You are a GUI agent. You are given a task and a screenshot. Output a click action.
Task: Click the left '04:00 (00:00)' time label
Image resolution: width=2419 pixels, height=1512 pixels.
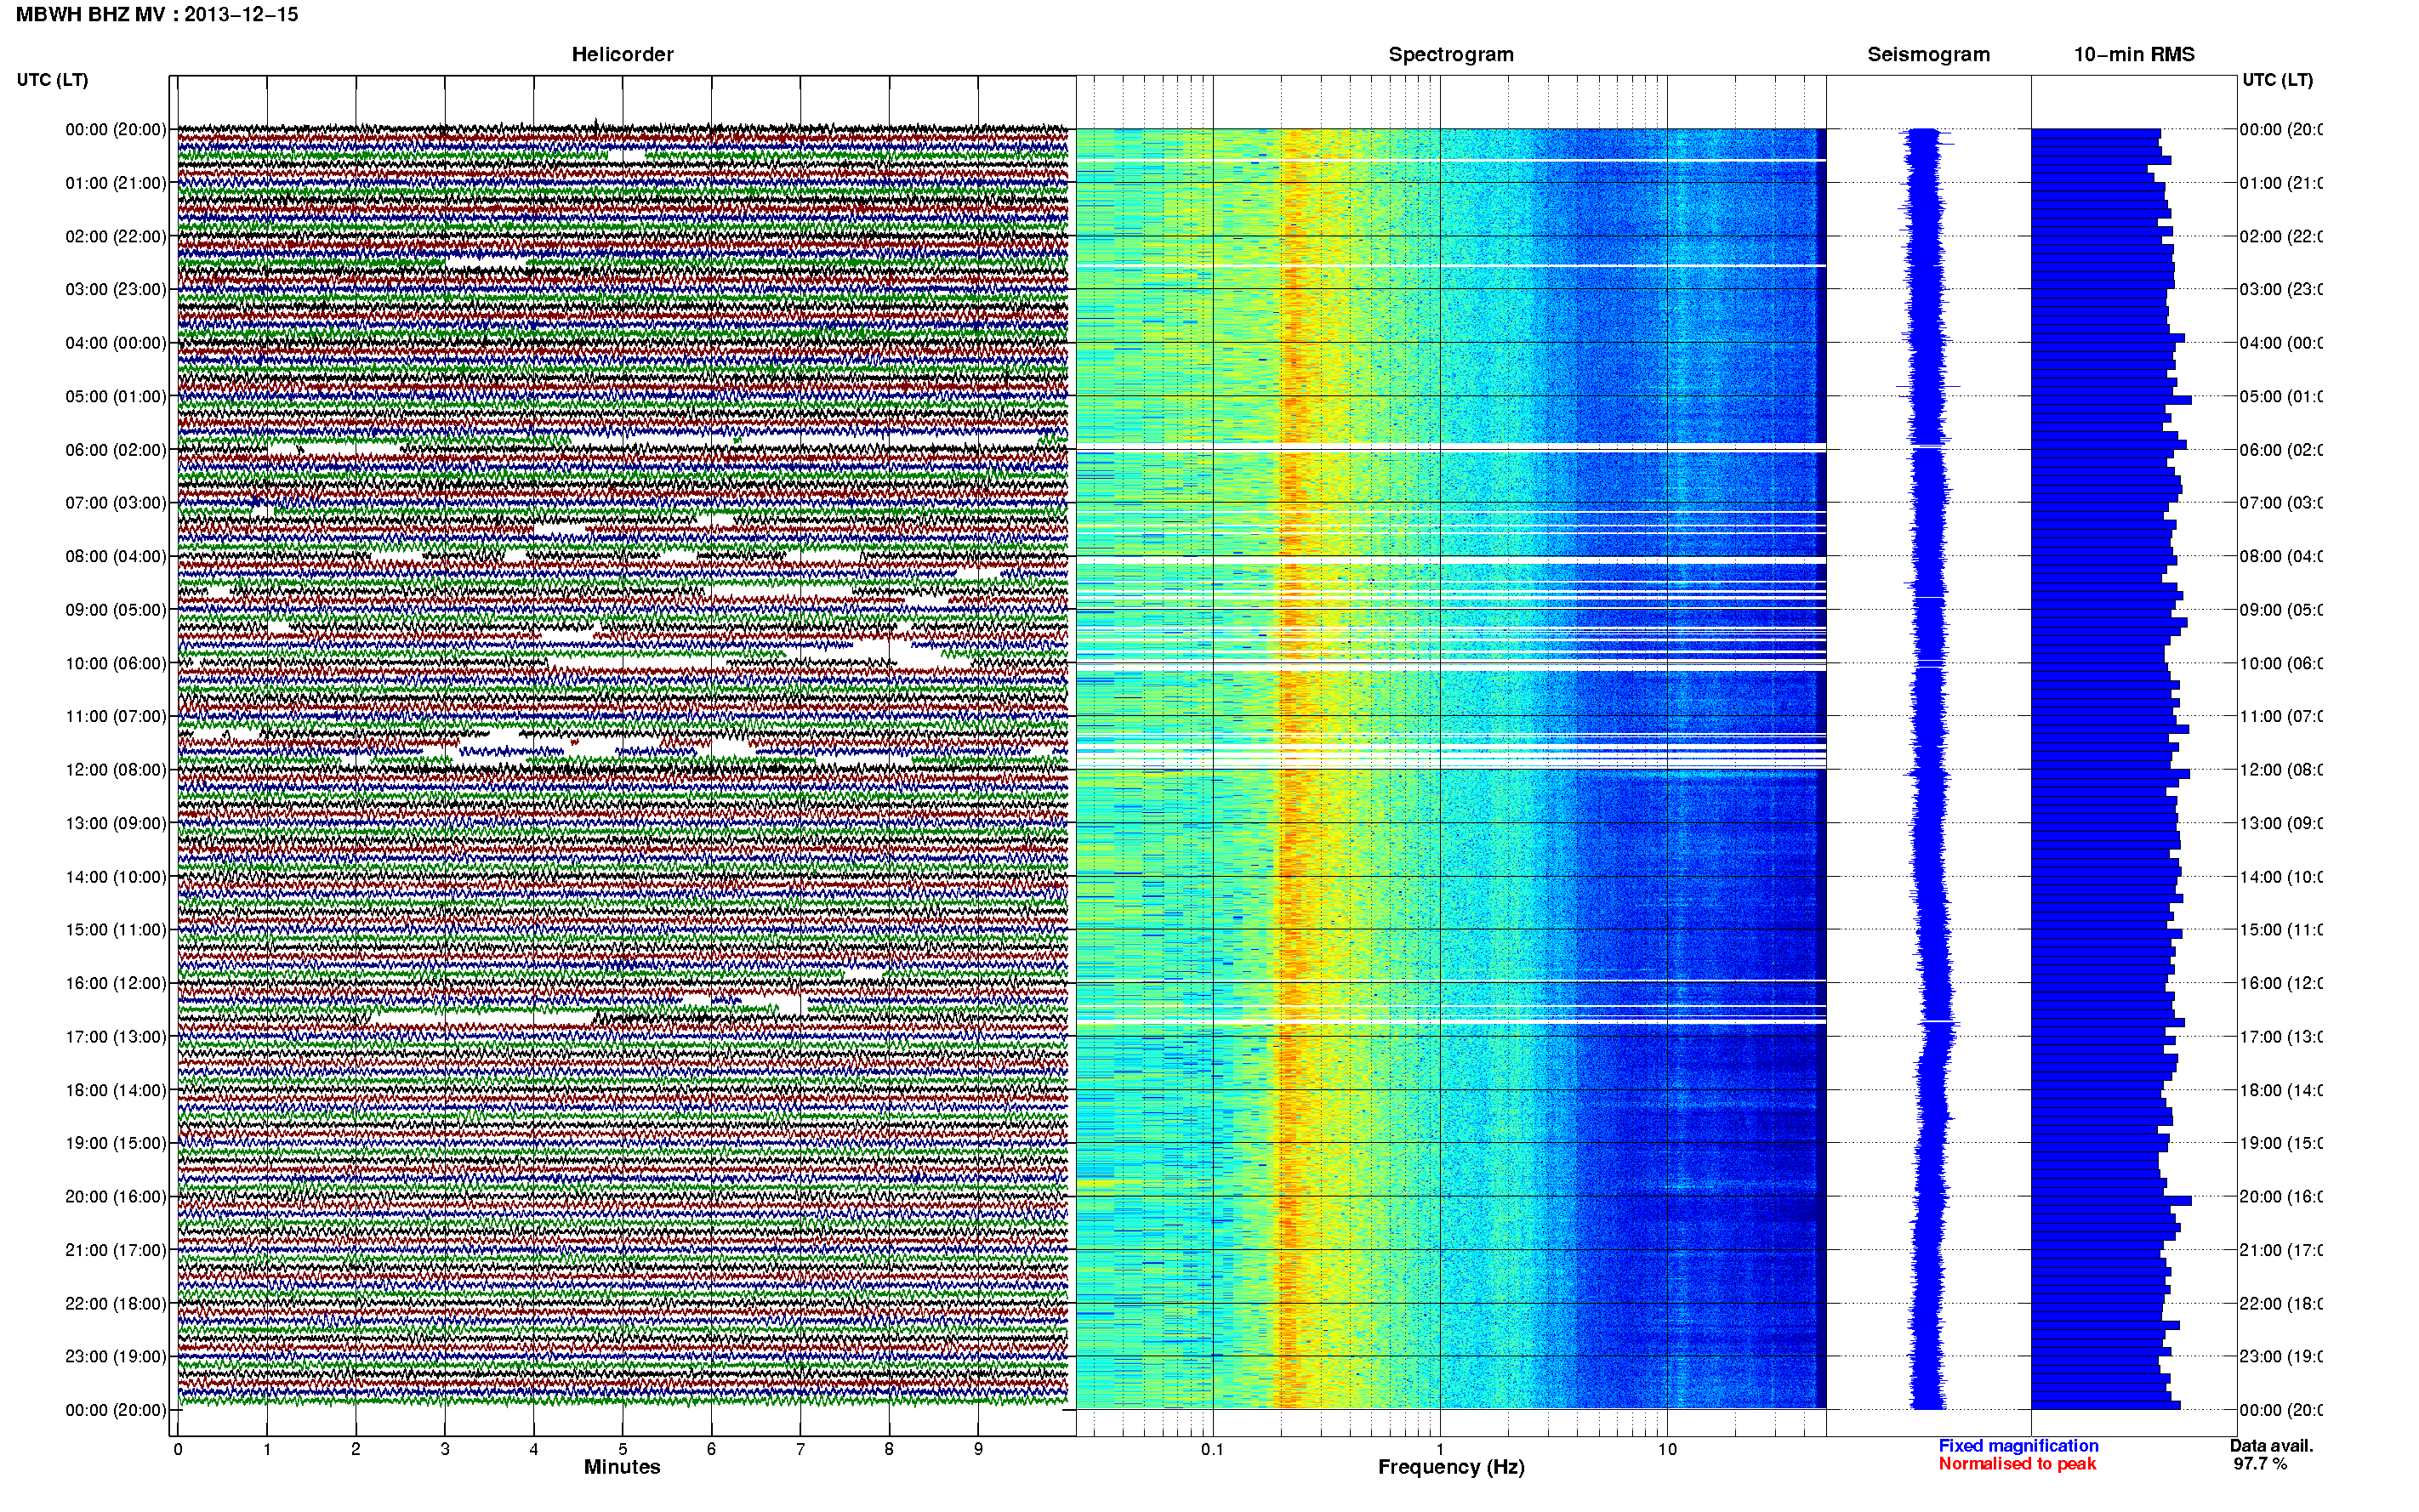[116, 343]
